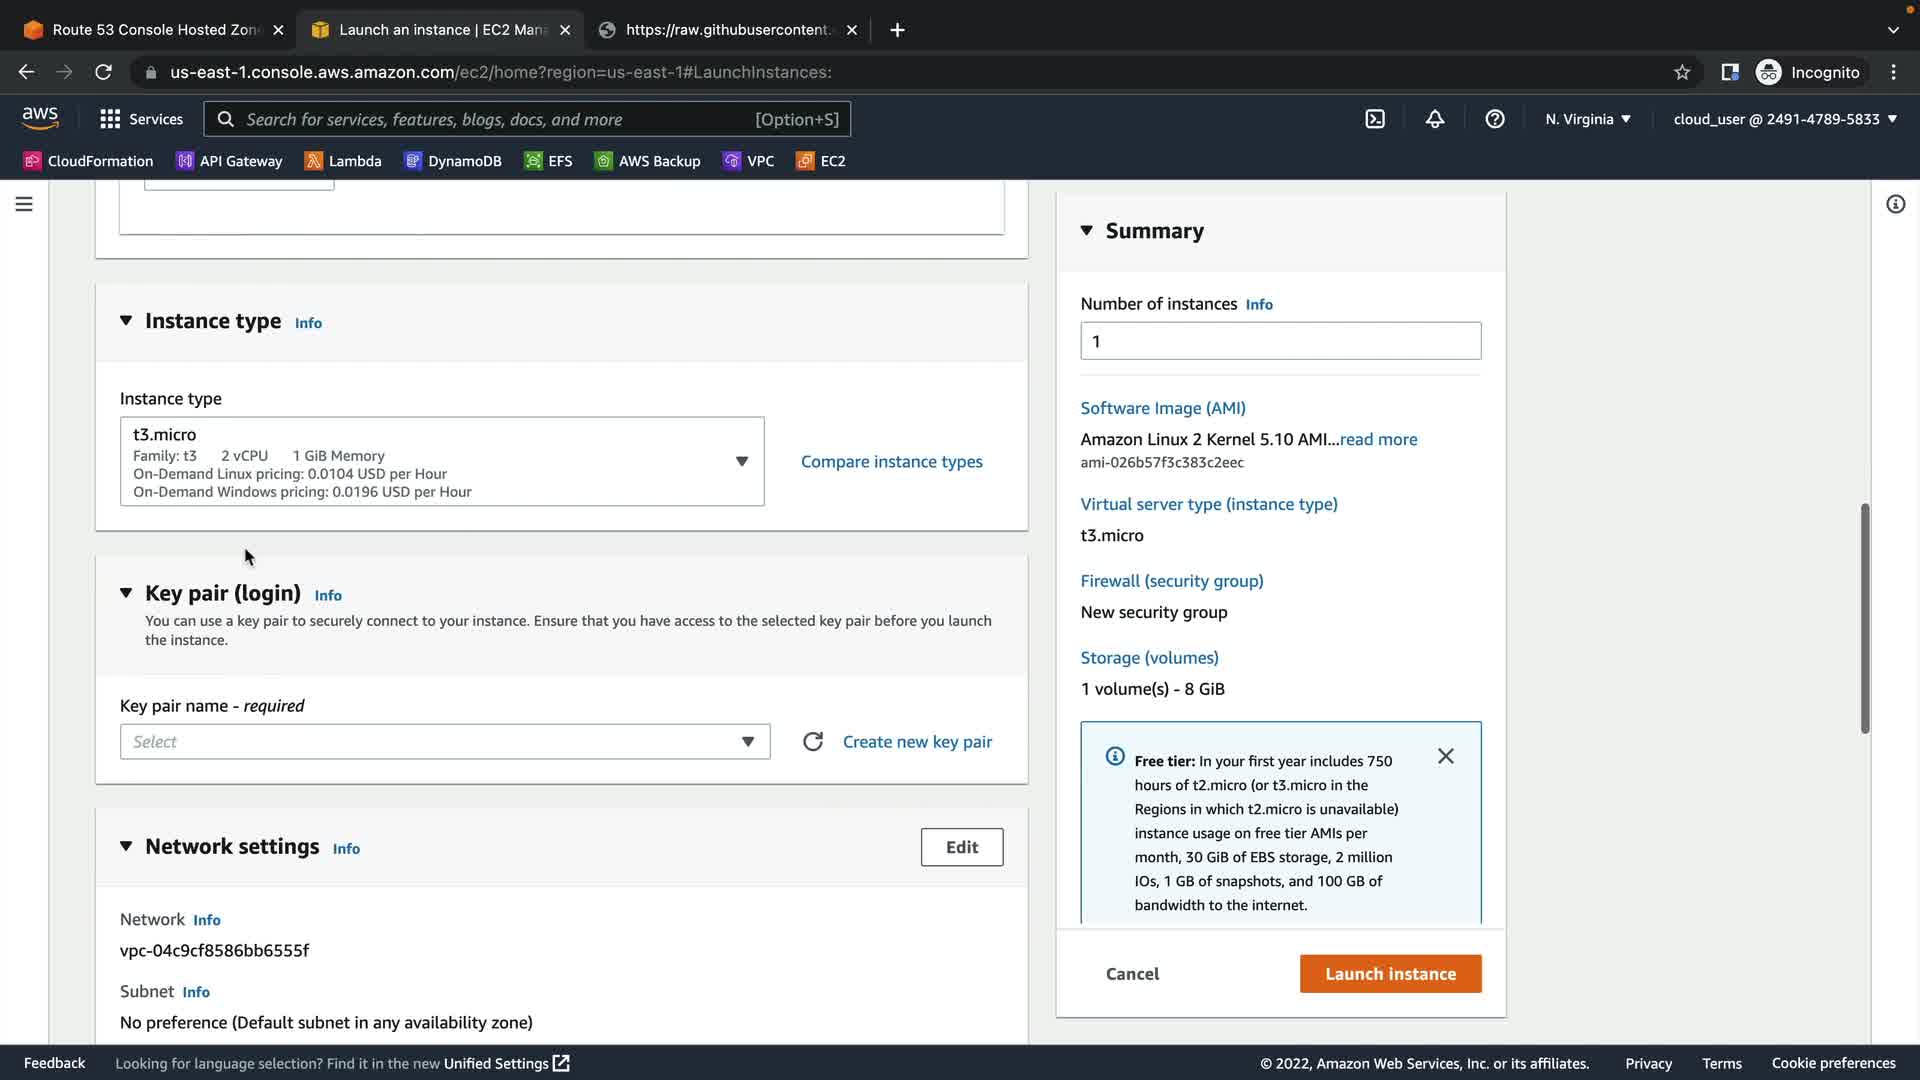Collapse the Summary panel
The width and height of the screenshot is (1920, 1080).
pos(1087,231)
